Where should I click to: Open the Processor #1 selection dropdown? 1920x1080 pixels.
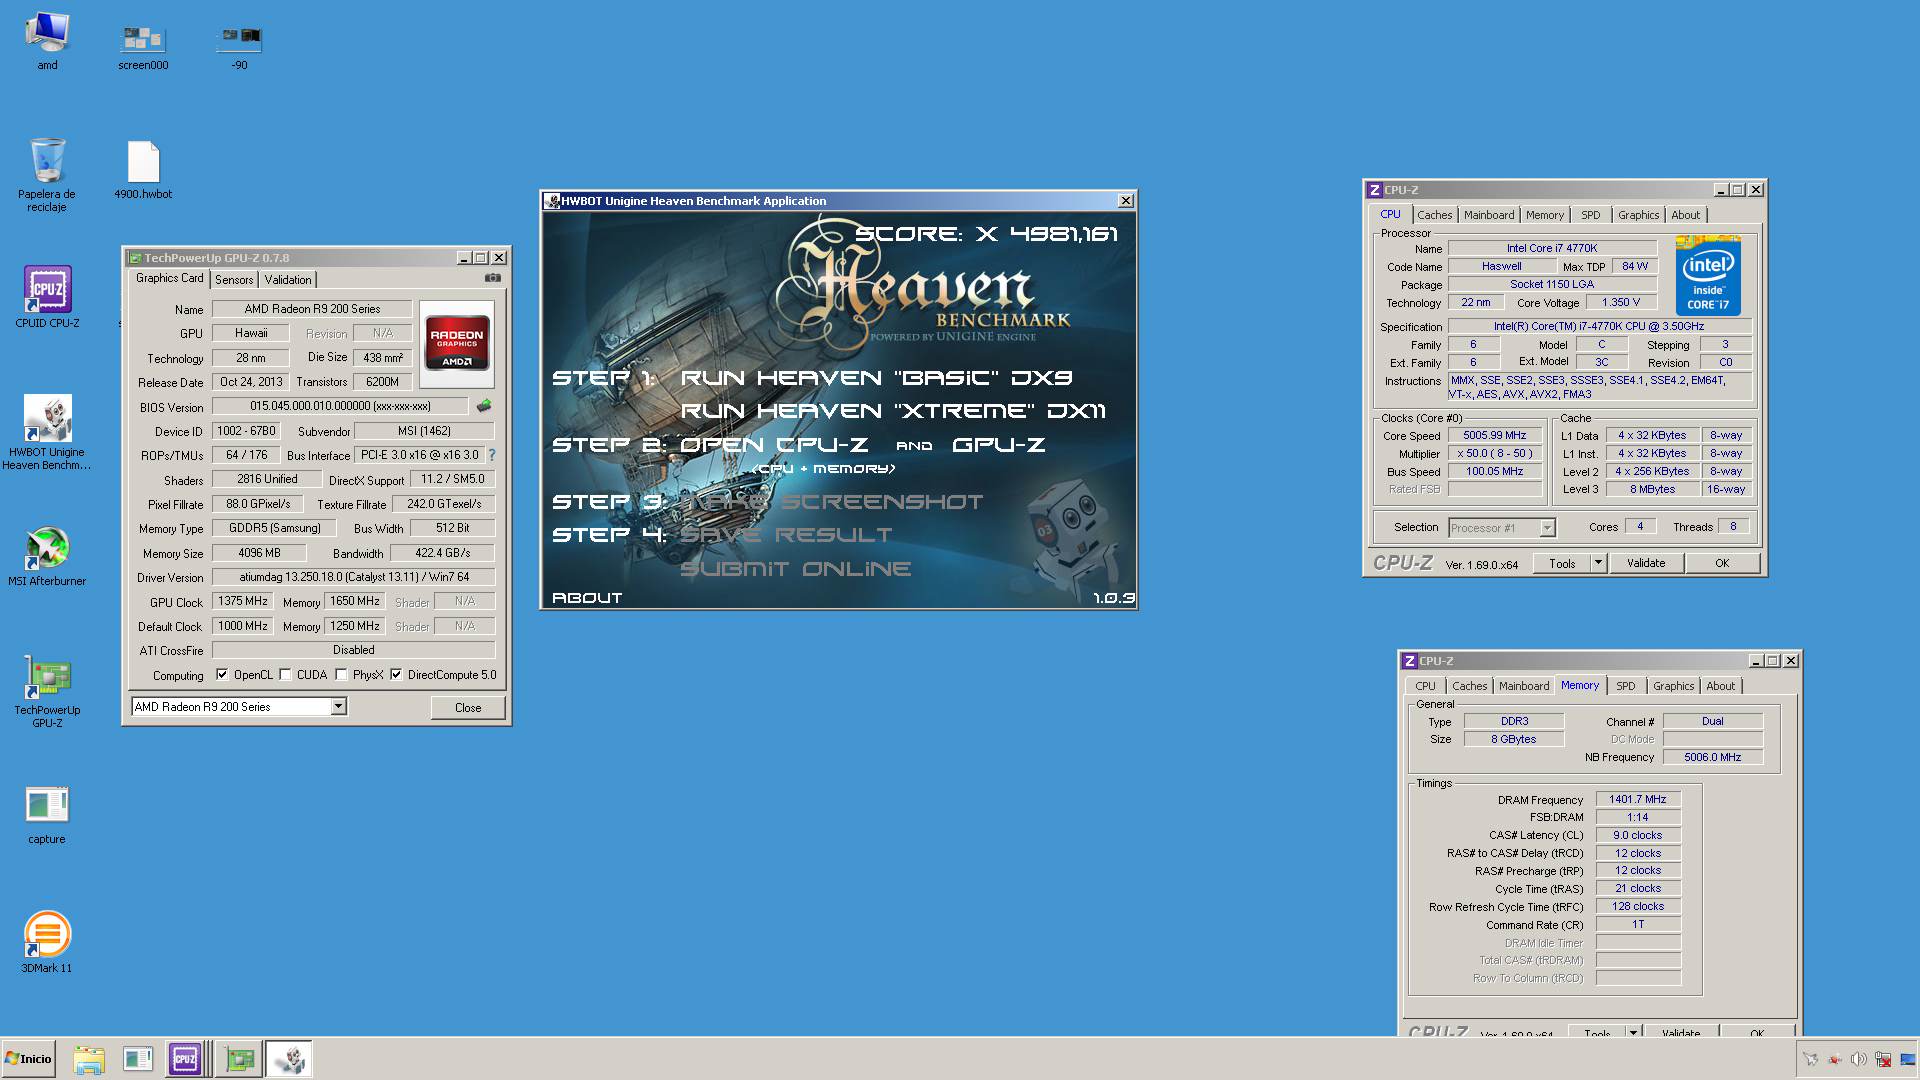[1547, 528]
